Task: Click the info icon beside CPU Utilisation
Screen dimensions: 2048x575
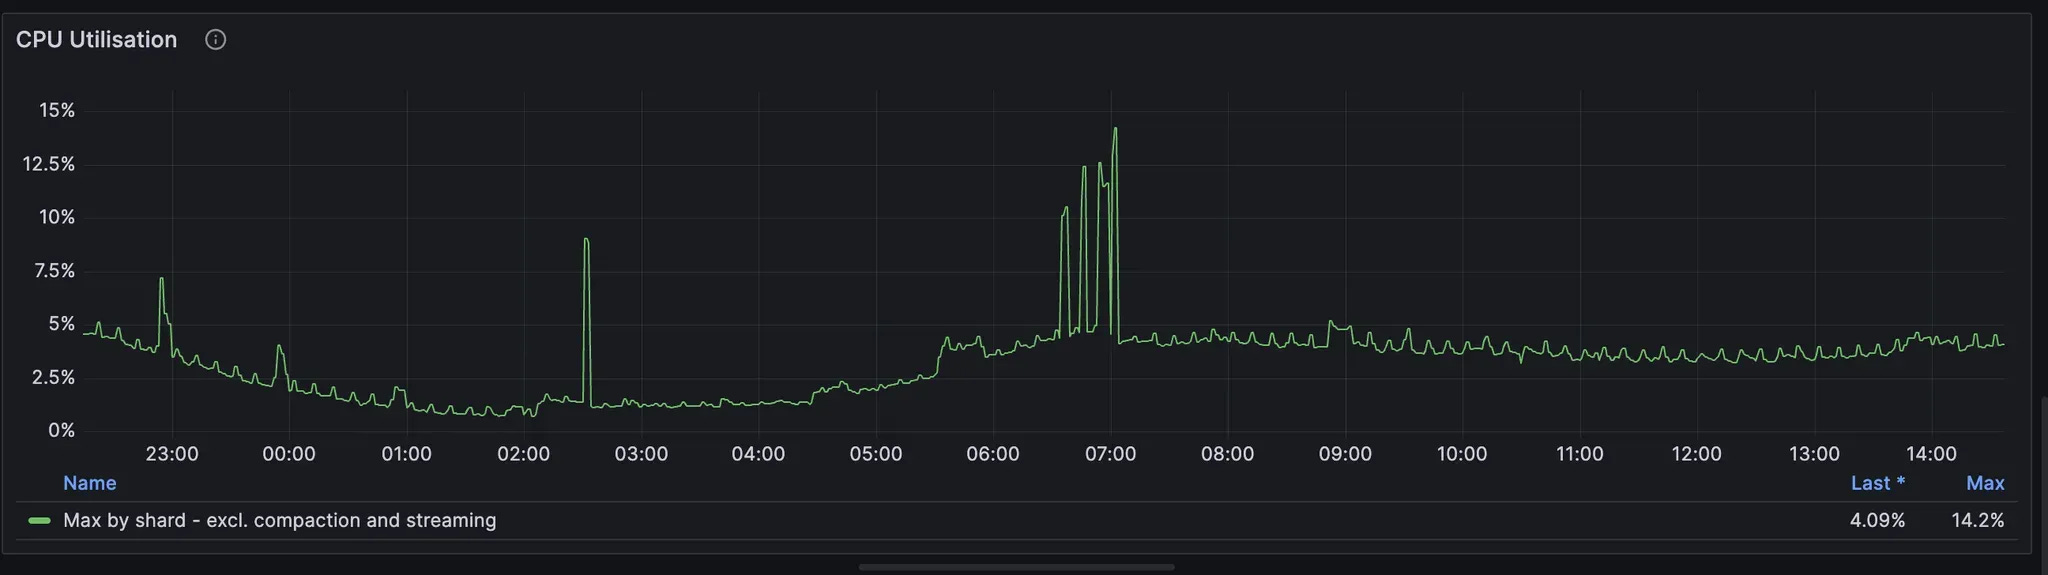Action: click(215, 40)
